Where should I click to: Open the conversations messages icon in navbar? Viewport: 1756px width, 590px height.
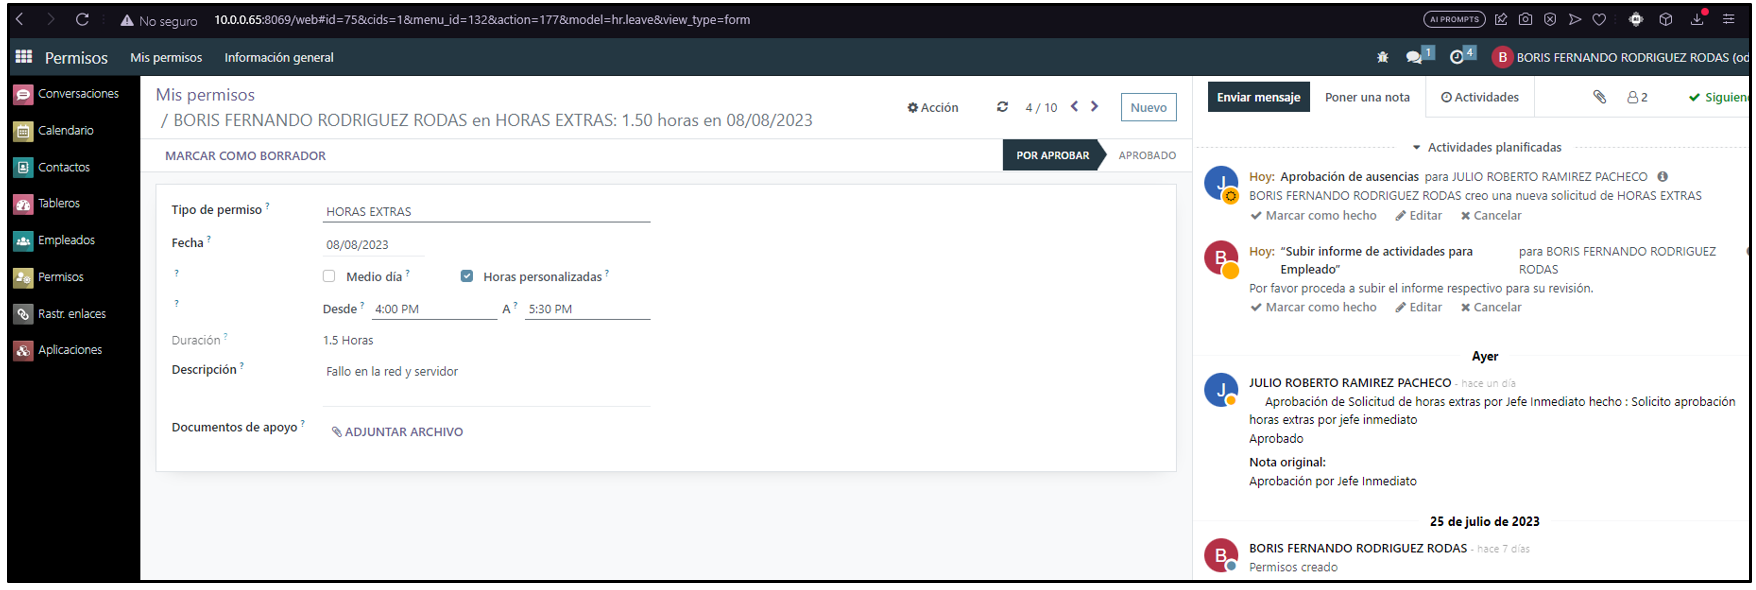coord(1414,58)
